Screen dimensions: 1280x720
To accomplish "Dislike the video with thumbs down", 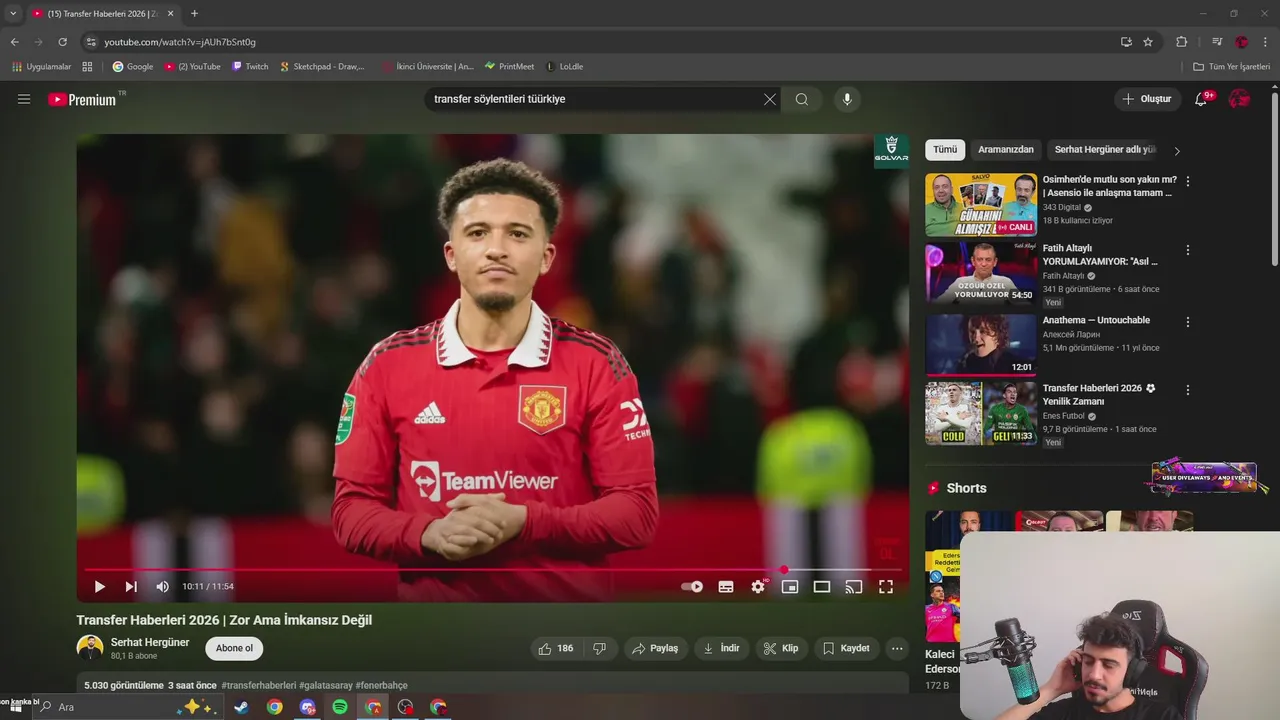I will pyautogui.click(x=600, y=648).
